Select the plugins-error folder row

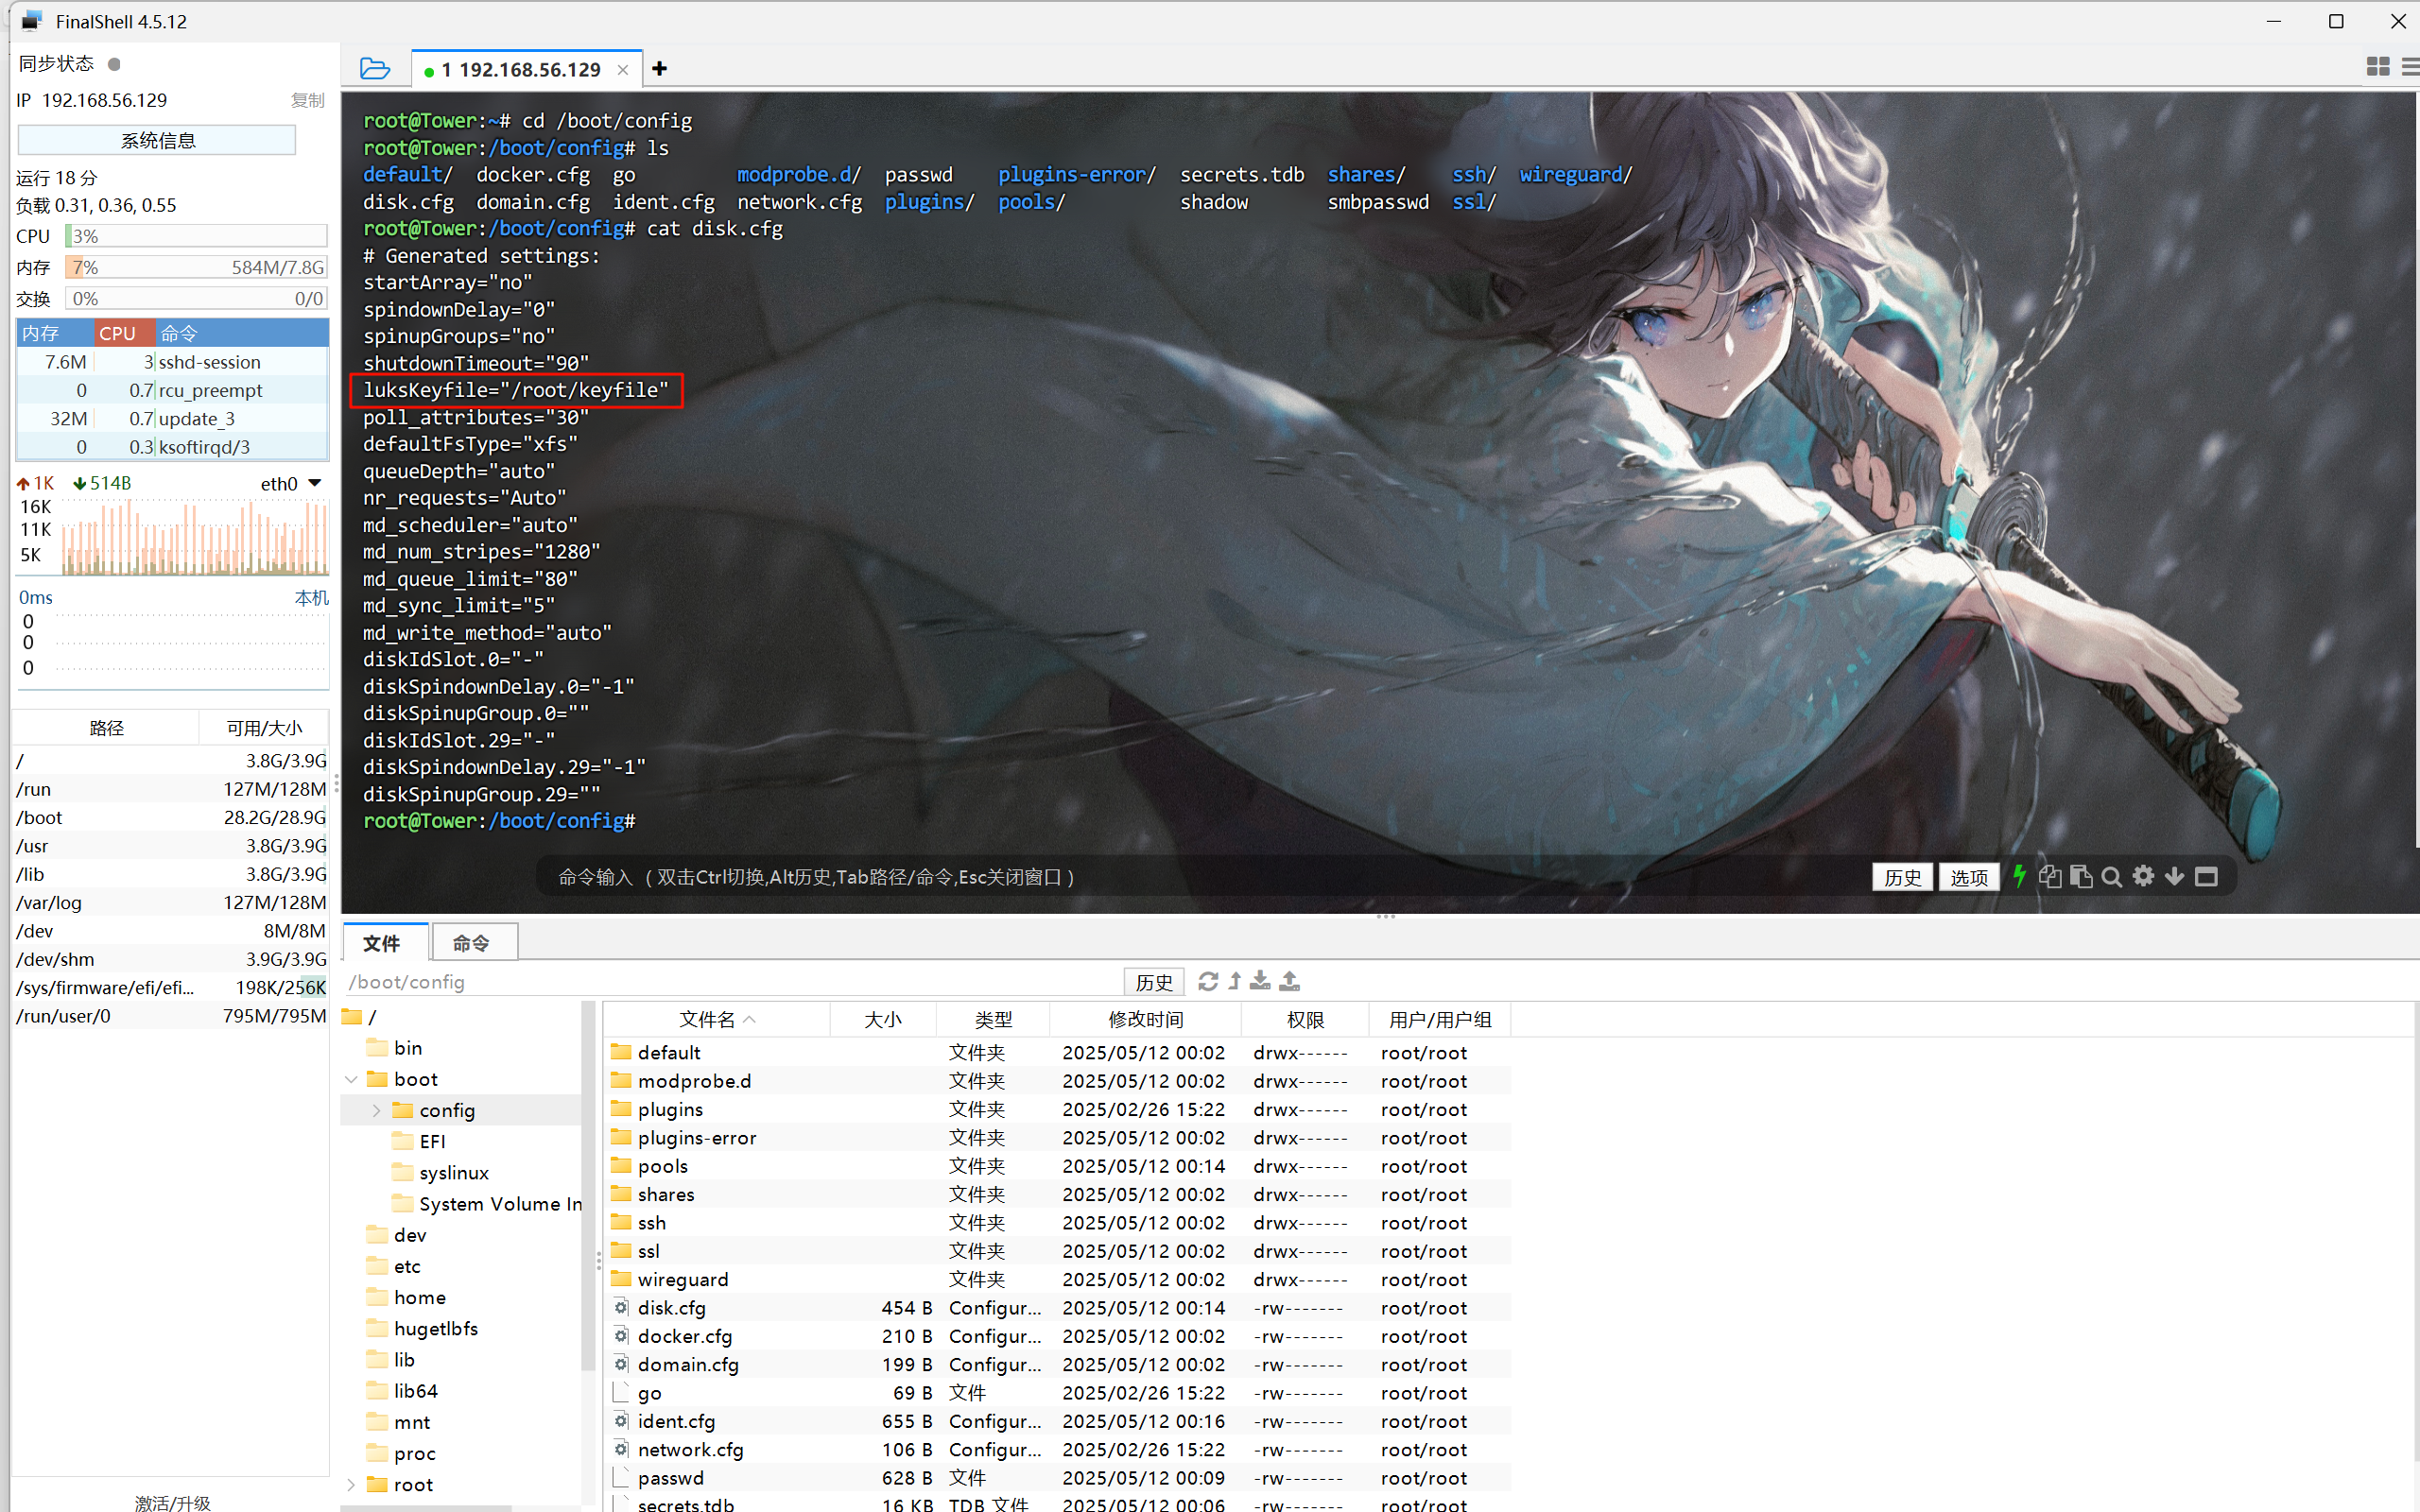coord(1059,1137)
